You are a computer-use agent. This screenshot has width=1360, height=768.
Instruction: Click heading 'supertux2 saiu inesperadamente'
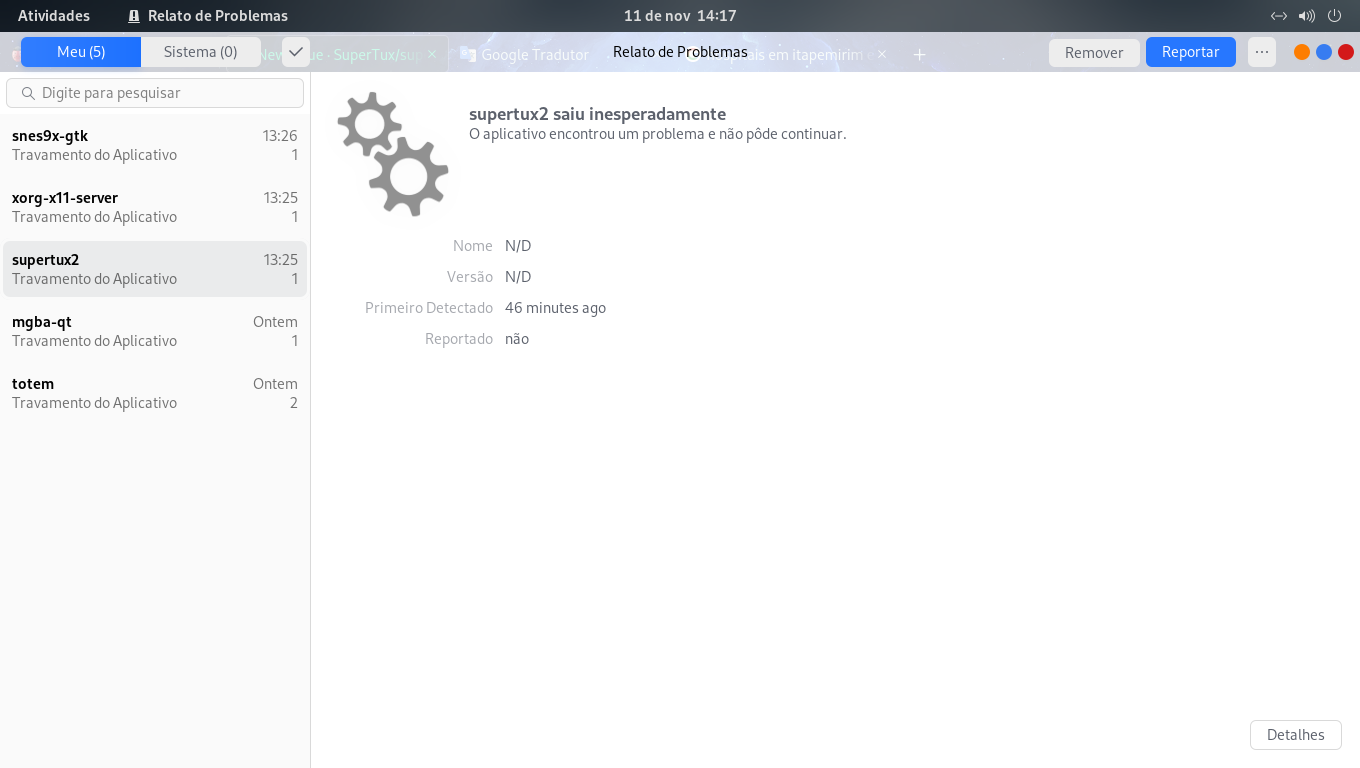click(x=597, y=114)
